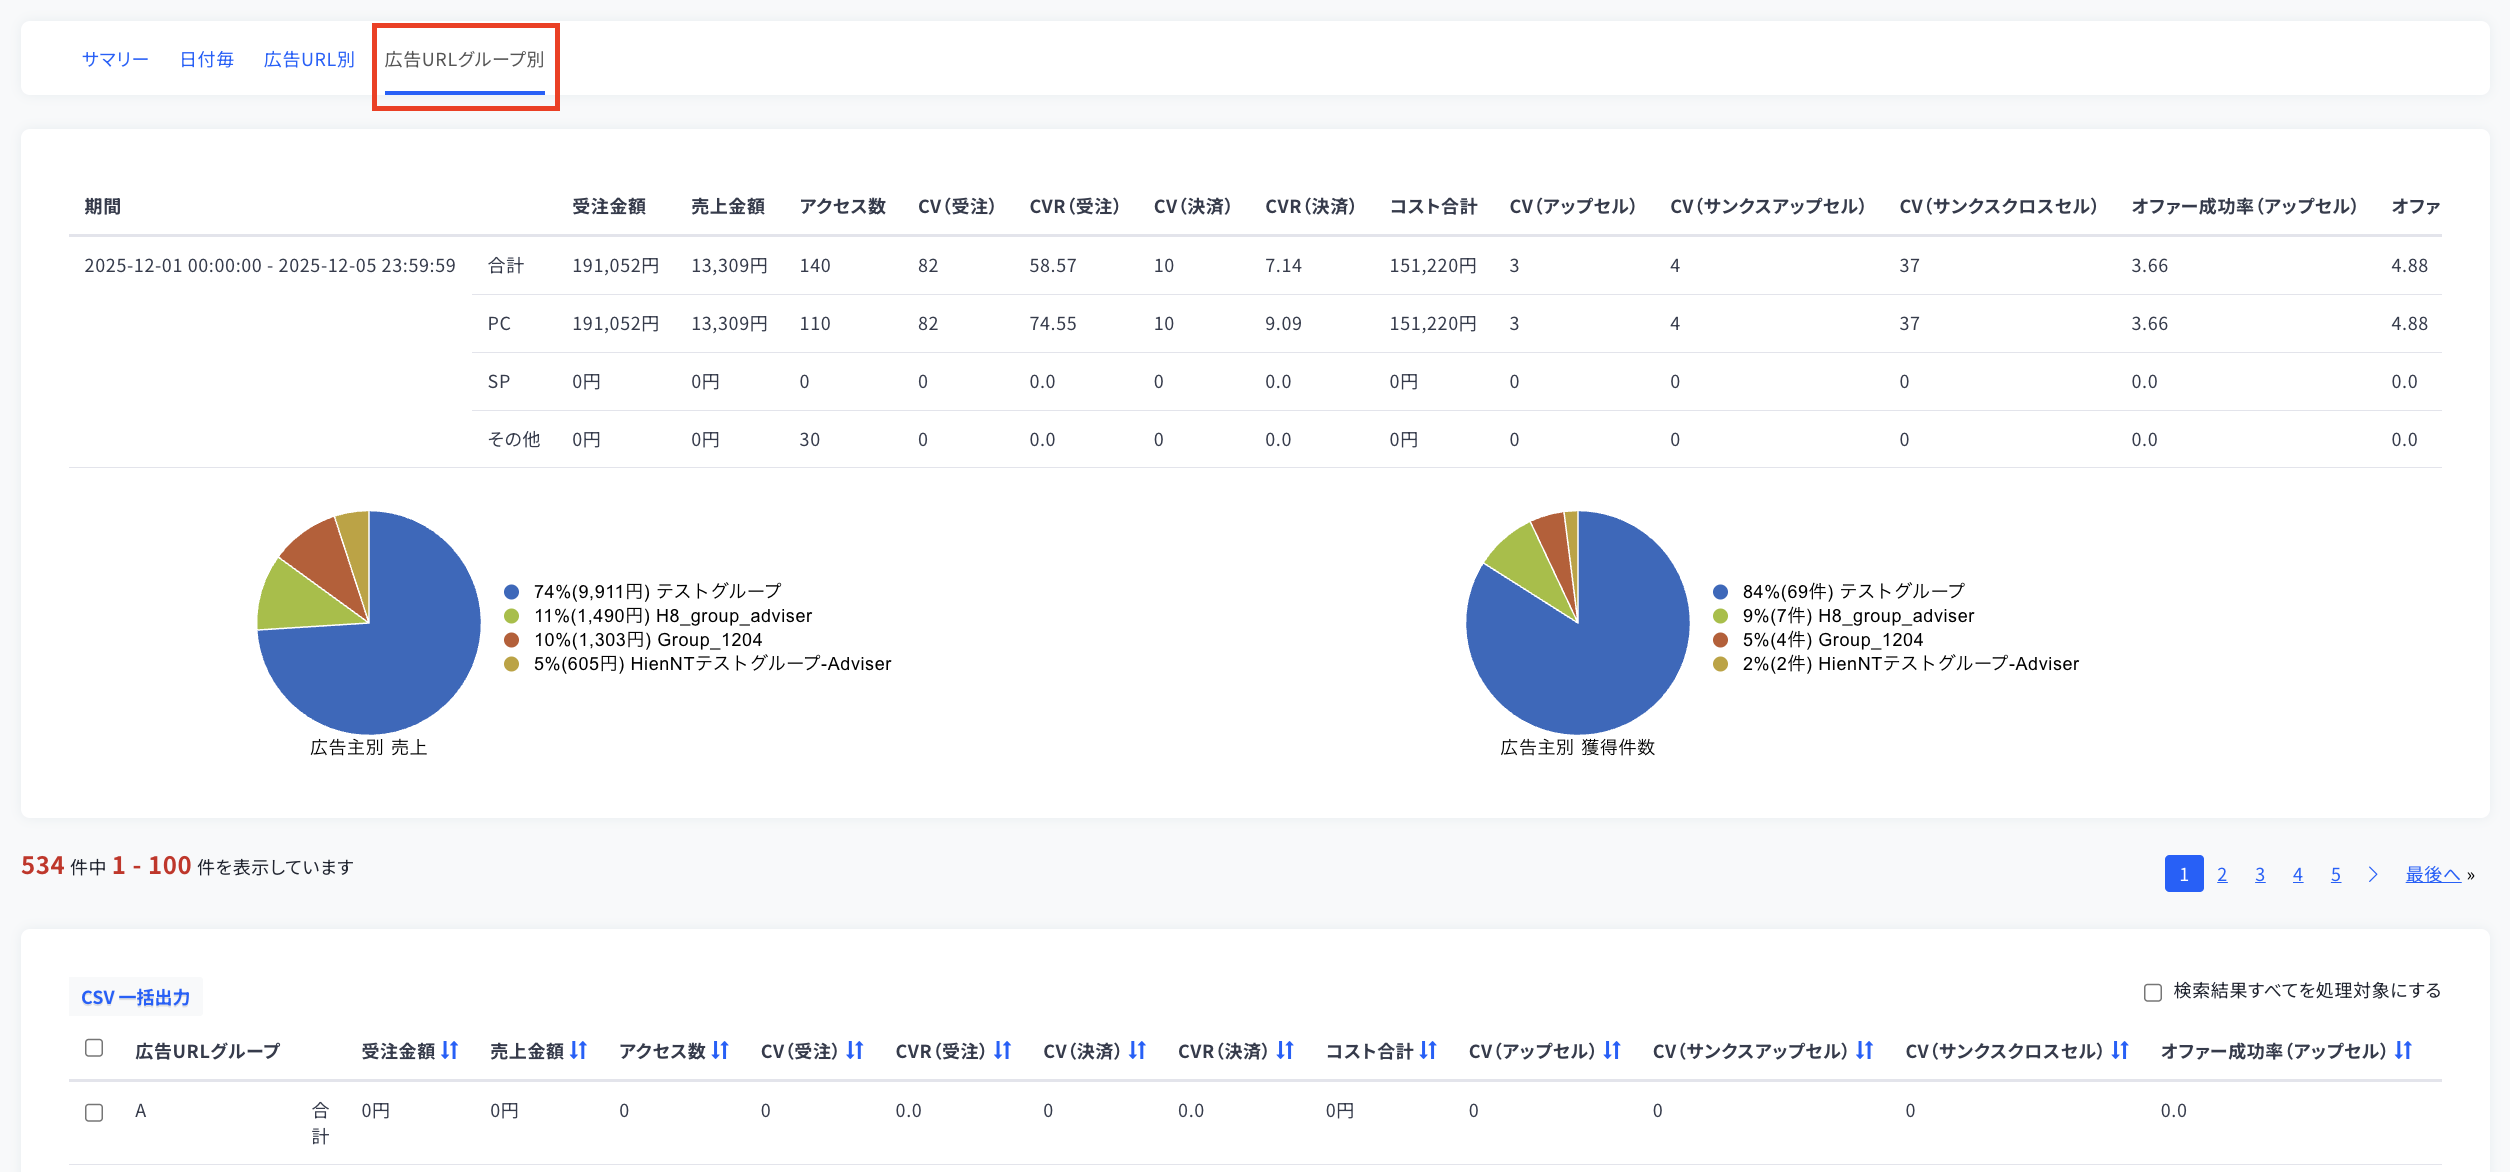The height and width of the screenshot is (1172, 2510).
Task: Click the CSV一括出力 button
Action: [136, 997]
